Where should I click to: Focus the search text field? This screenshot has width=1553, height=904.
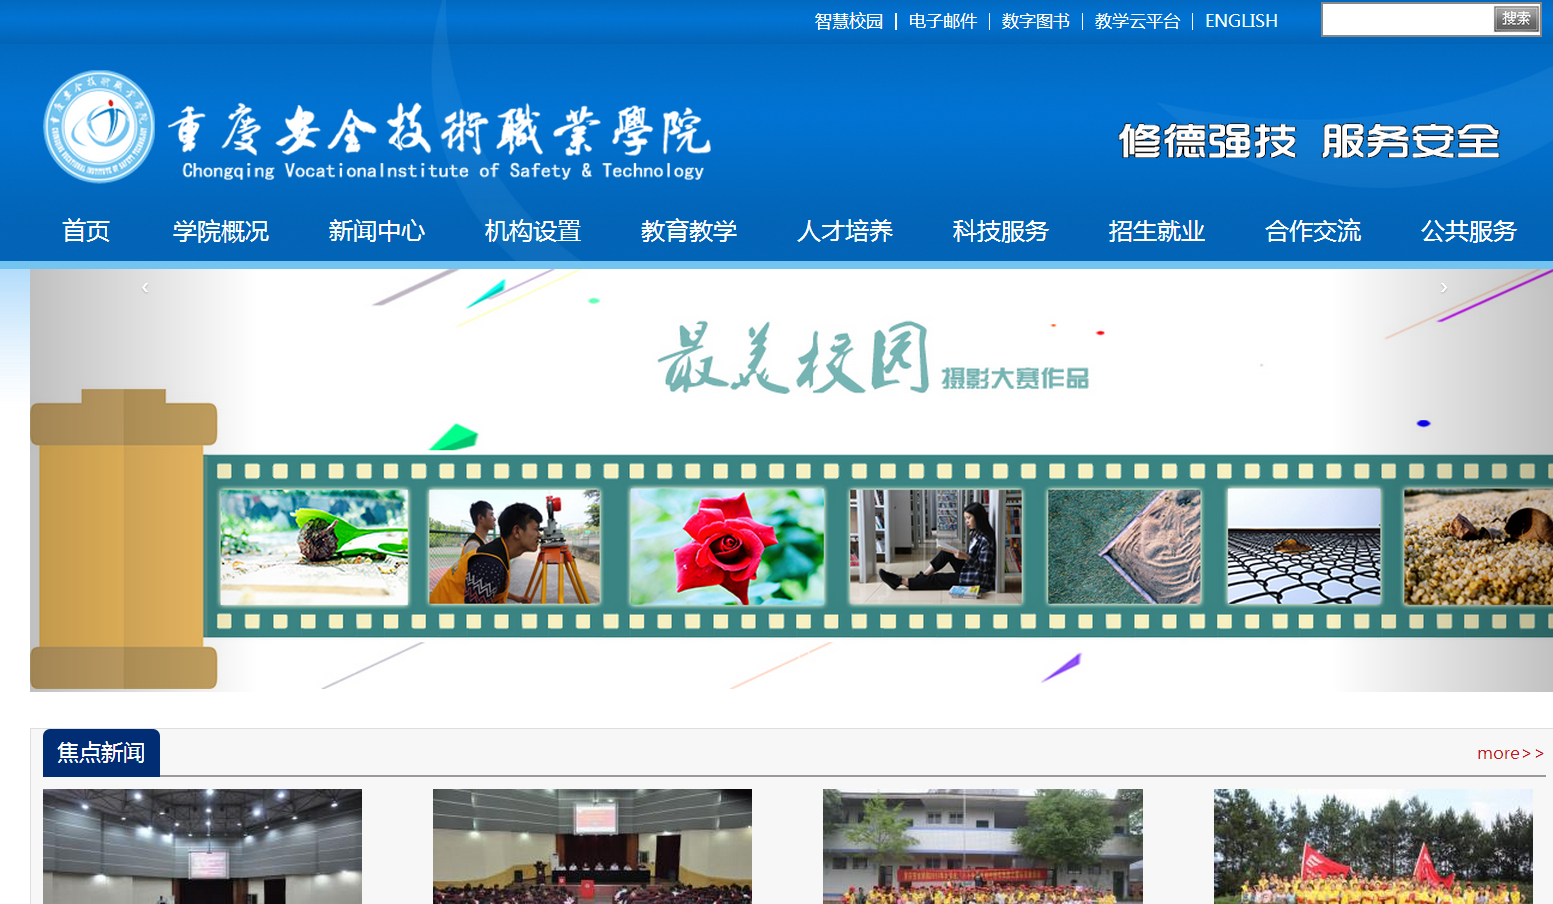click(1407, 20)
